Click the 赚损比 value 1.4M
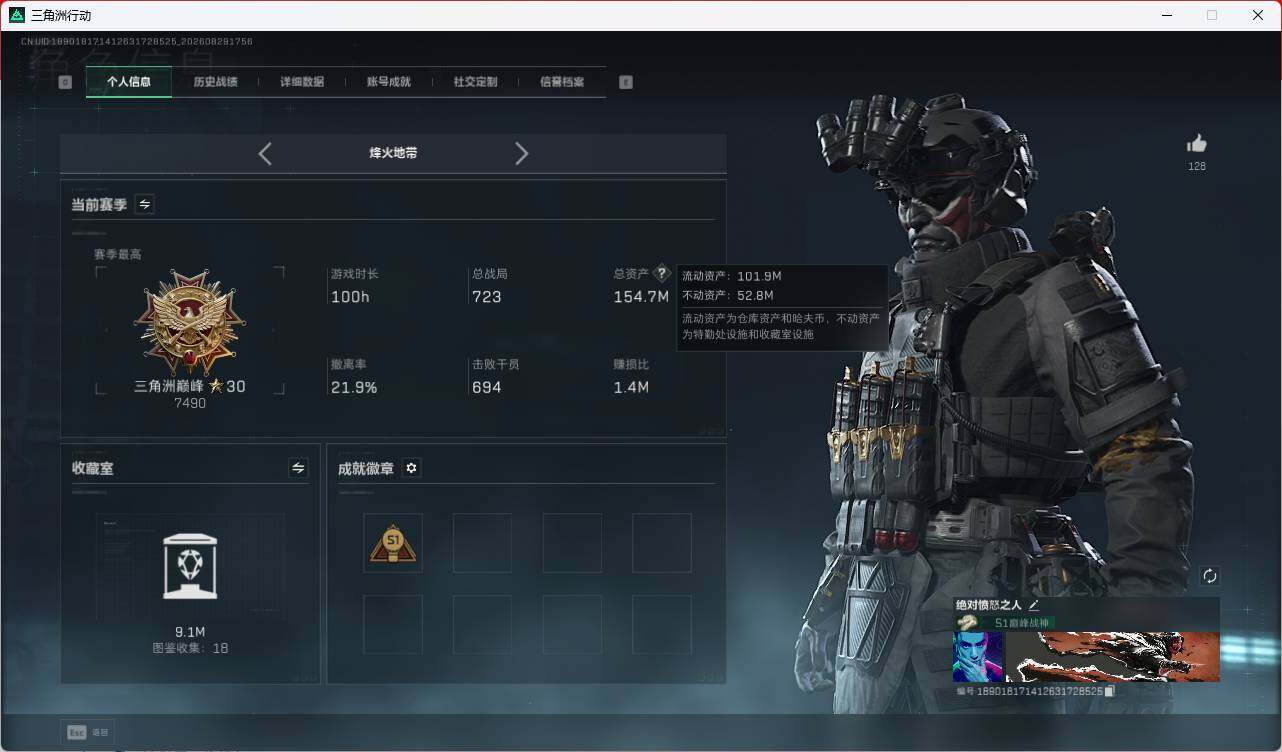The height and width of the screenshot is (752, 1282). (631, 387)
